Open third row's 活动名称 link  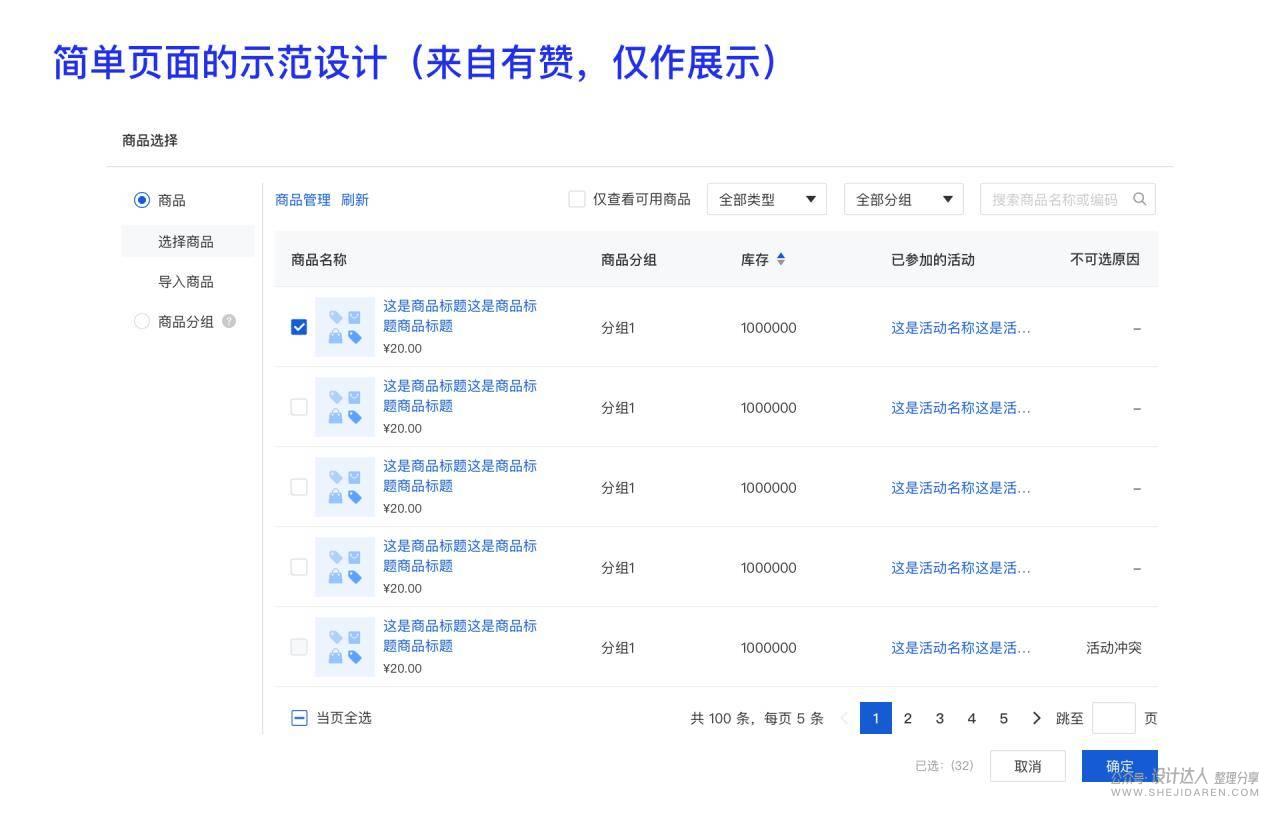(x=961, y=488)
